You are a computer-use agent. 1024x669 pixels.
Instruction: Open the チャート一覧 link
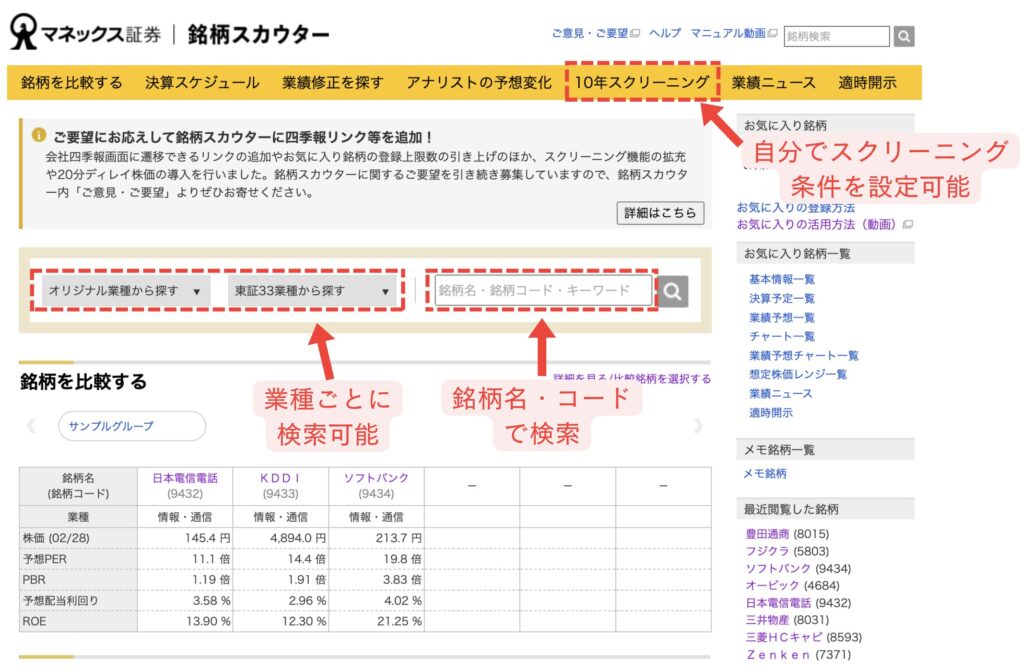(782, 336)
